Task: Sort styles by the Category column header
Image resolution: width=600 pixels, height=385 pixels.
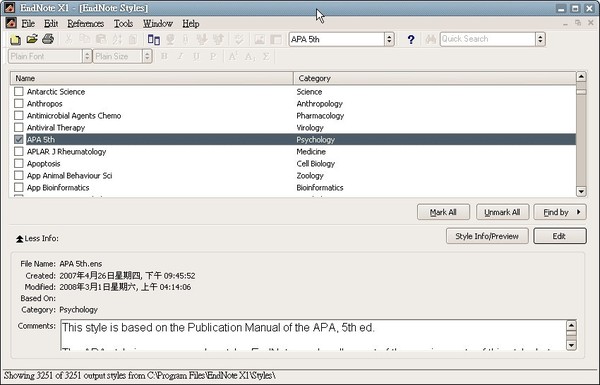Action: (x=435, y=78)
